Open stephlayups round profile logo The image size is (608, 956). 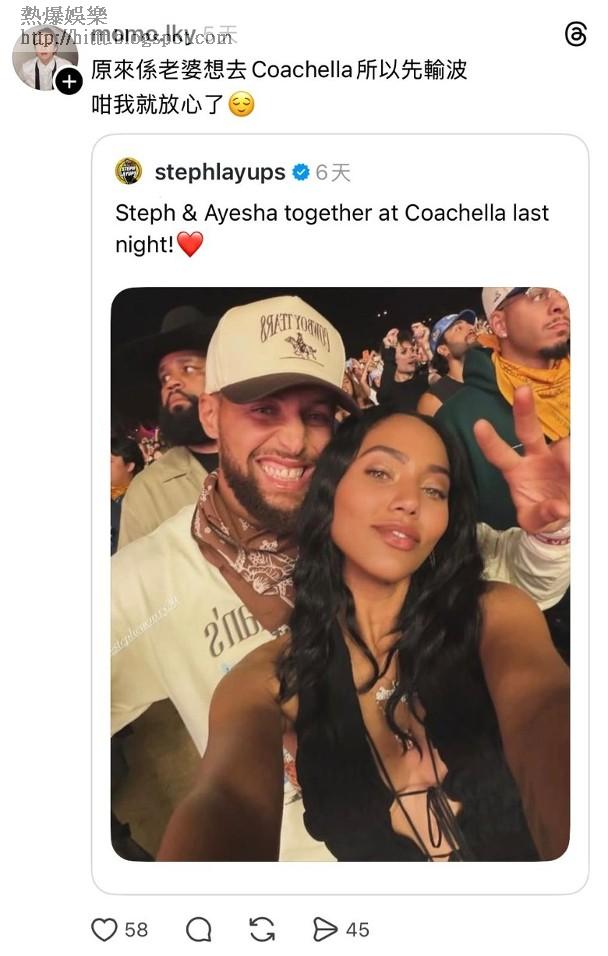coord(129,171)
